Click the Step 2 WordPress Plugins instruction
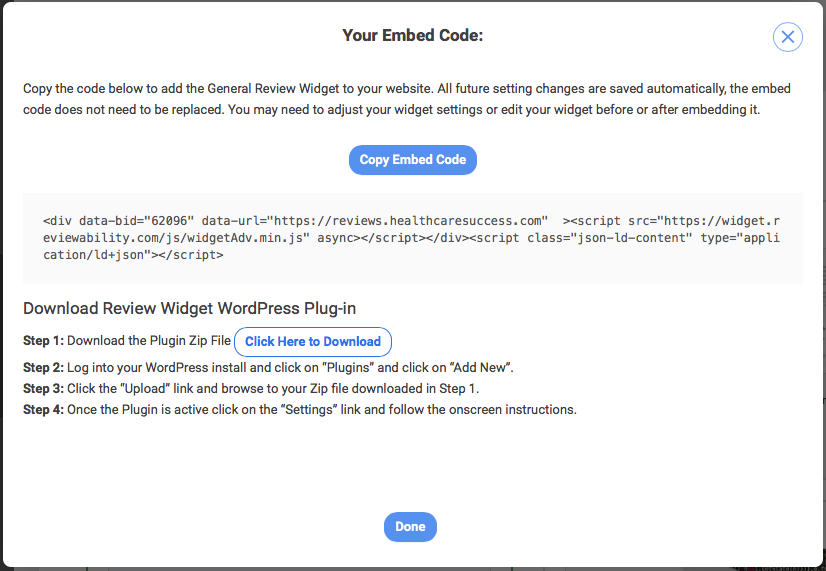 268,368
